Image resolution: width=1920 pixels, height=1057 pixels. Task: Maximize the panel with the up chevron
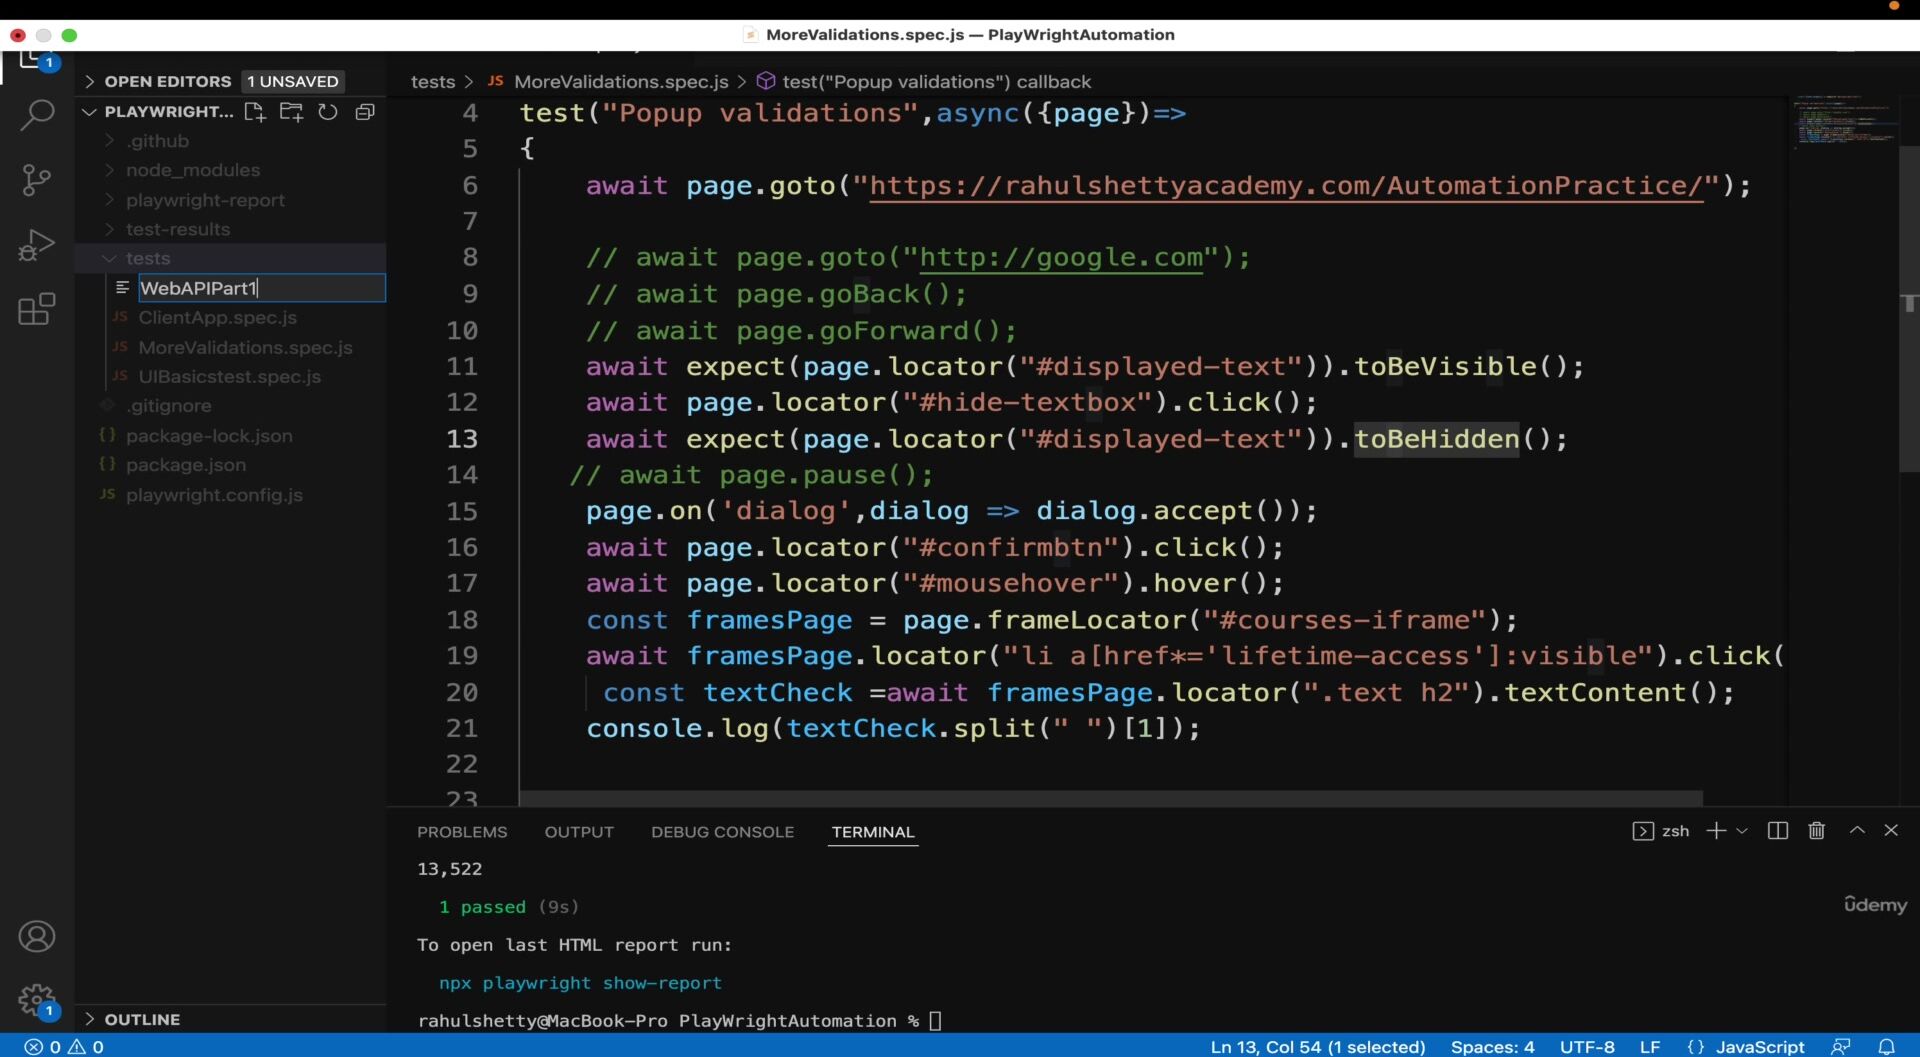pos(1857,831)
